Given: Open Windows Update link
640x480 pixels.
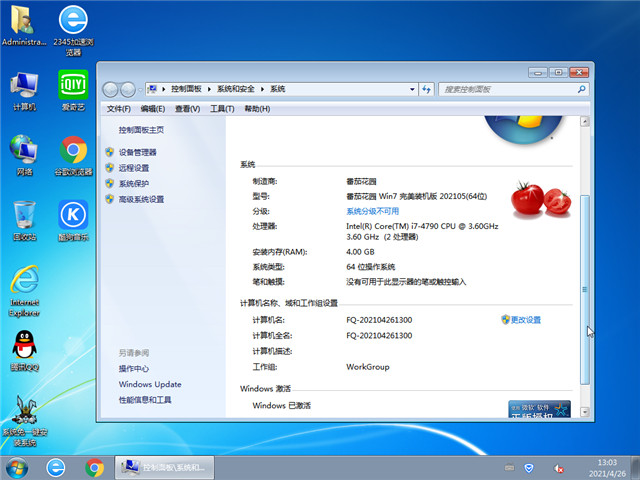Looking at the screenshot, I should pos(150,384).
